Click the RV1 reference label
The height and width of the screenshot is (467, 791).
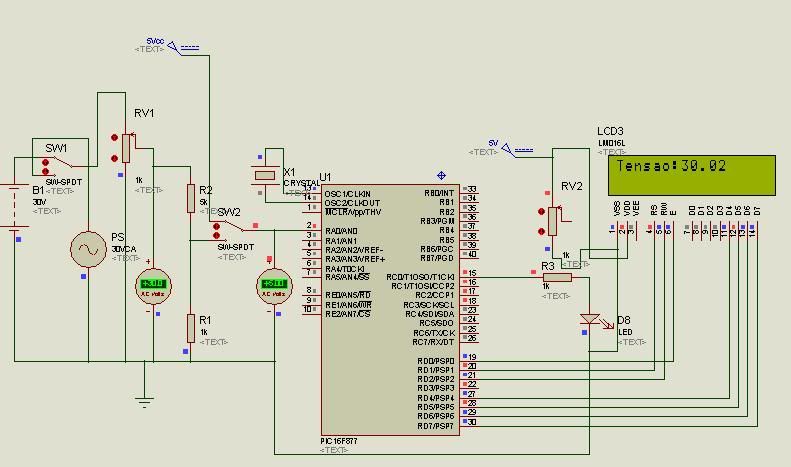(144, 113)
